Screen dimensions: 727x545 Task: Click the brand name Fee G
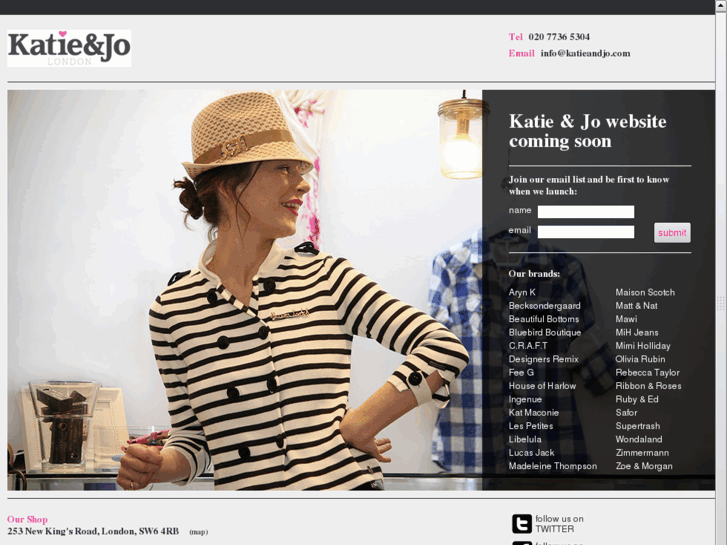[521, 372]
